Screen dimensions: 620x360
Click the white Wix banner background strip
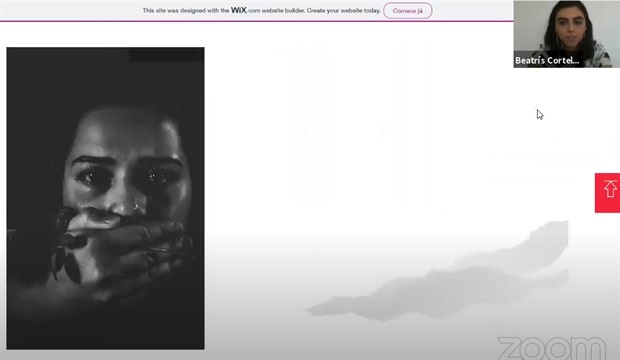[256, 11]
